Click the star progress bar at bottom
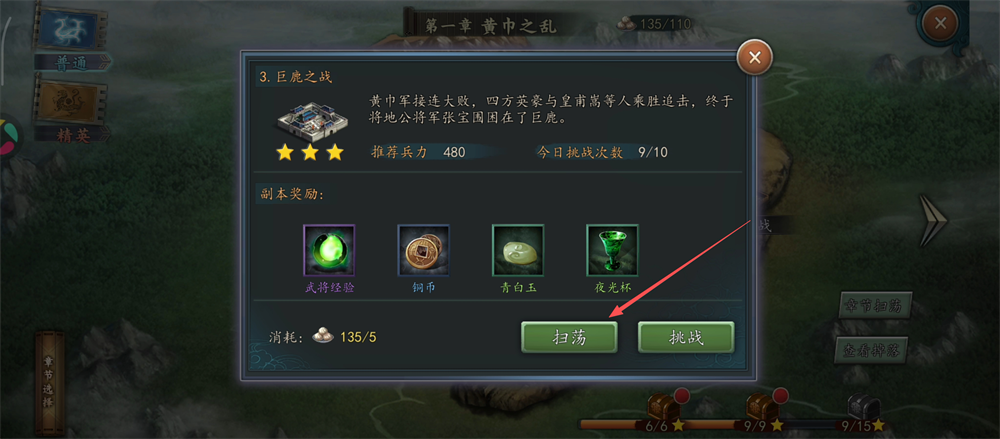 coord(733,424)
